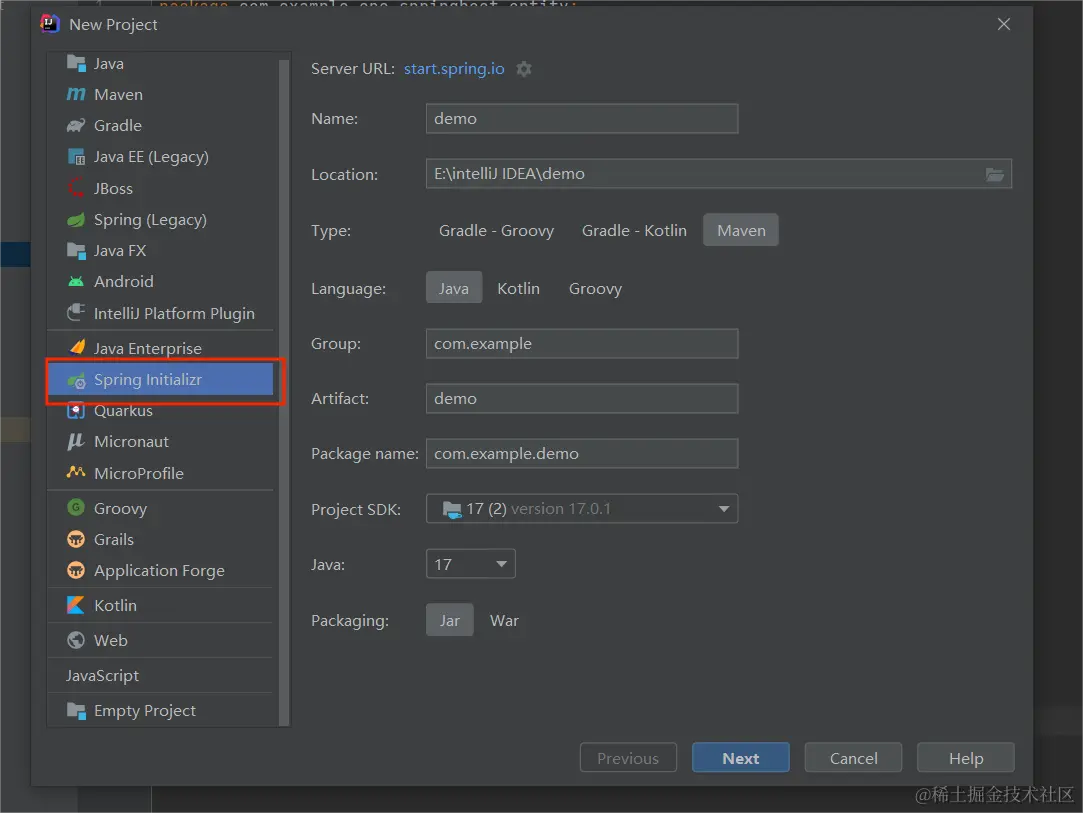Screen dimensions: 1083x813
Task: Click the Empty Project folder icon
Action: coord(76,710)
